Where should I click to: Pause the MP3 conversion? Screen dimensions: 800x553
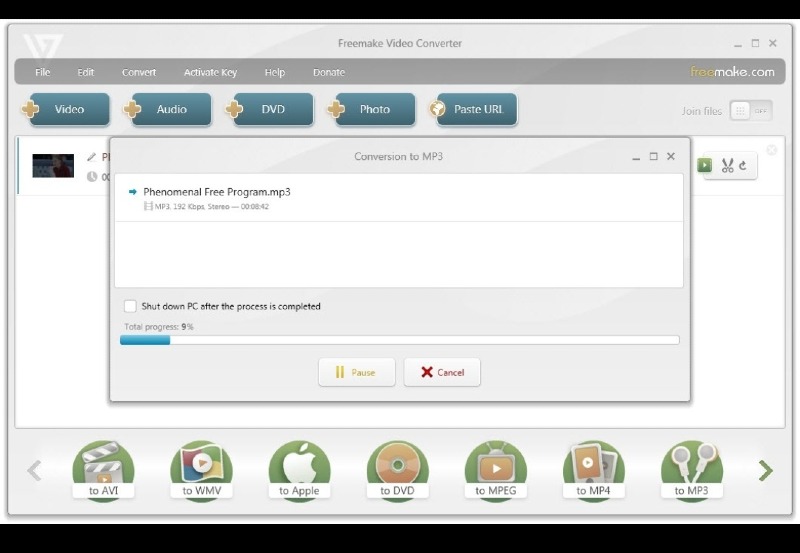[357, 372]
